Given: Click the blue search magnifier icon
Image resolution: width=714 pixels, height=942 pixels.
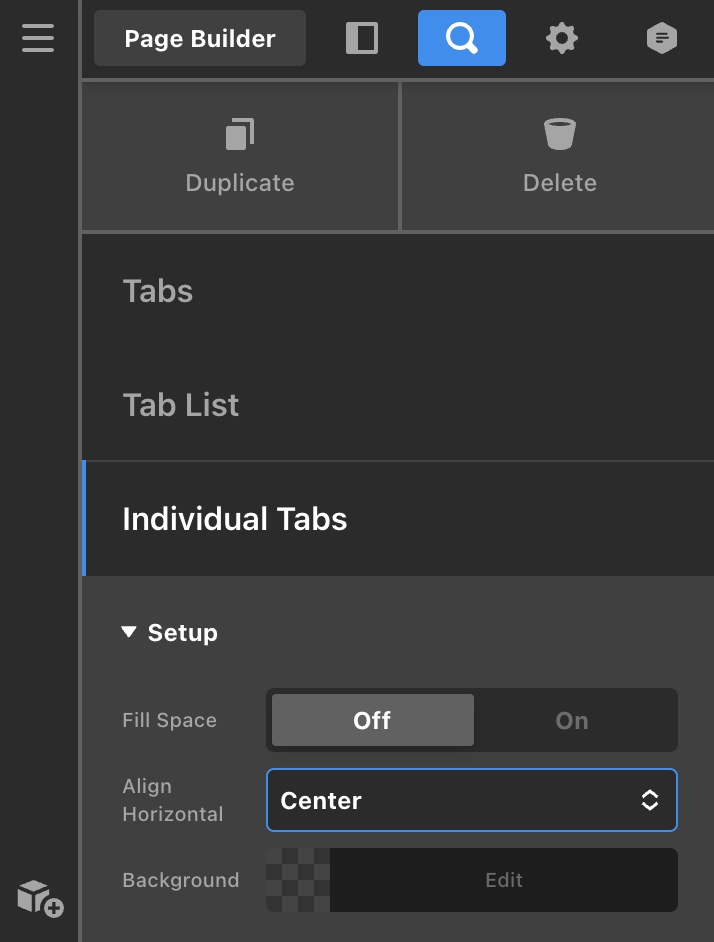Looking at the screenshot, I should coord(461,38).
